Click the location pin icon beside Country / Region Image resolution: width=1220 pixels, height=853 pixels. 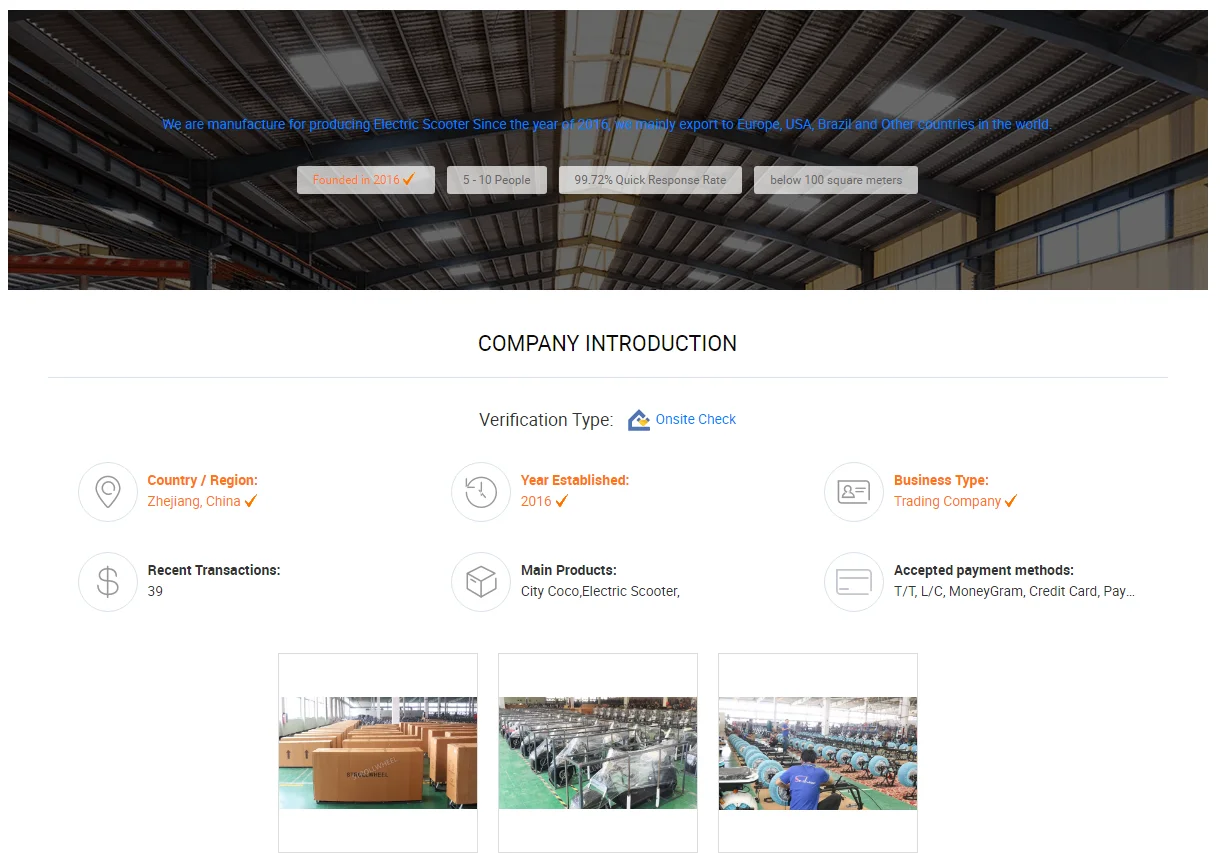click(x=108, y=492)
